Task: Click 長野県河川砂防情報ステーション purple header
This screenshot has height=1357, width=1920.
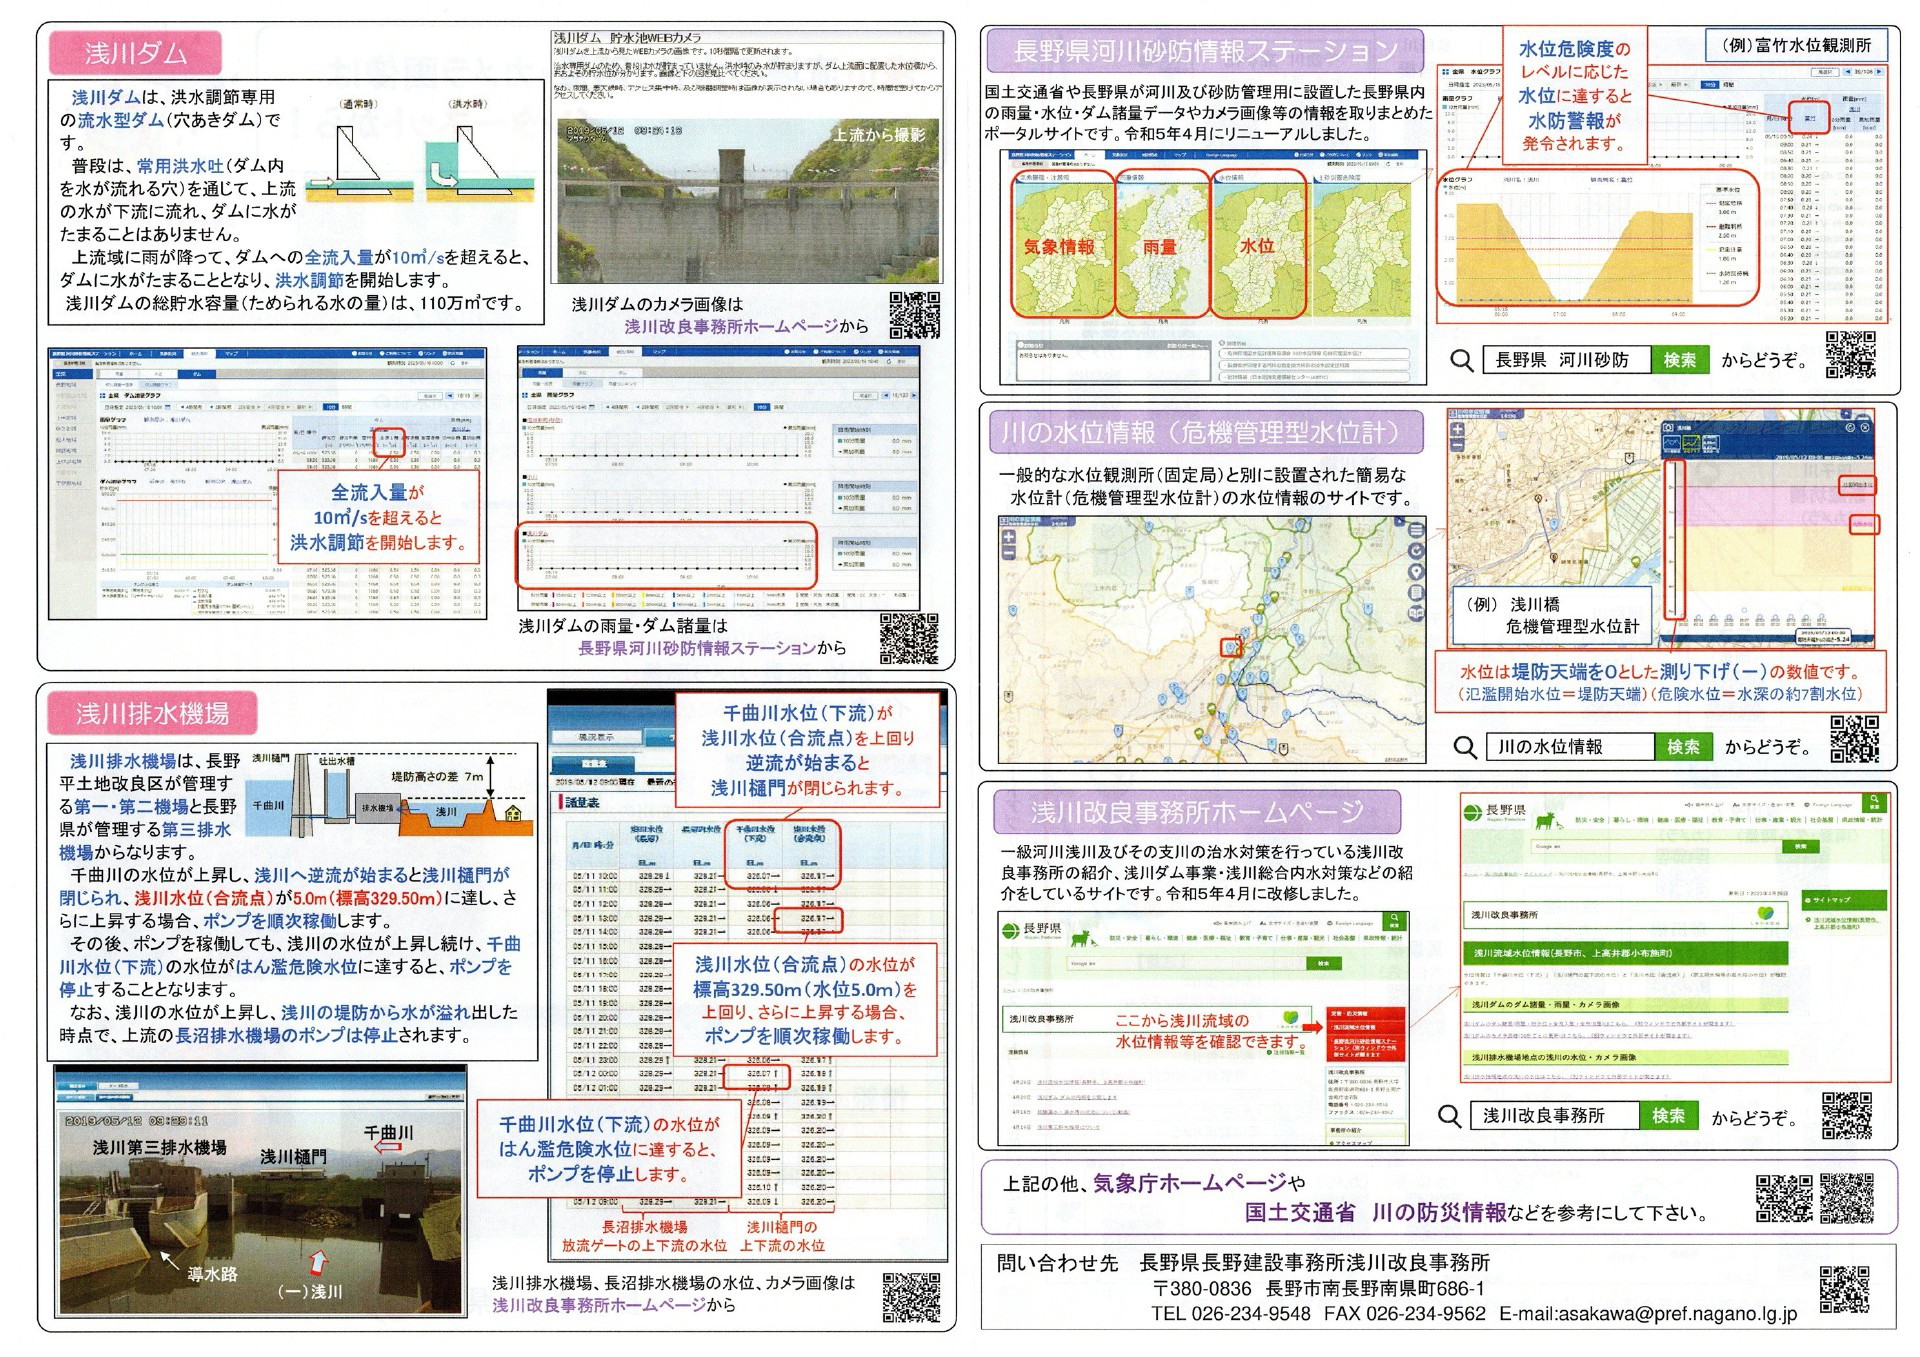Action: point(1205,51)
